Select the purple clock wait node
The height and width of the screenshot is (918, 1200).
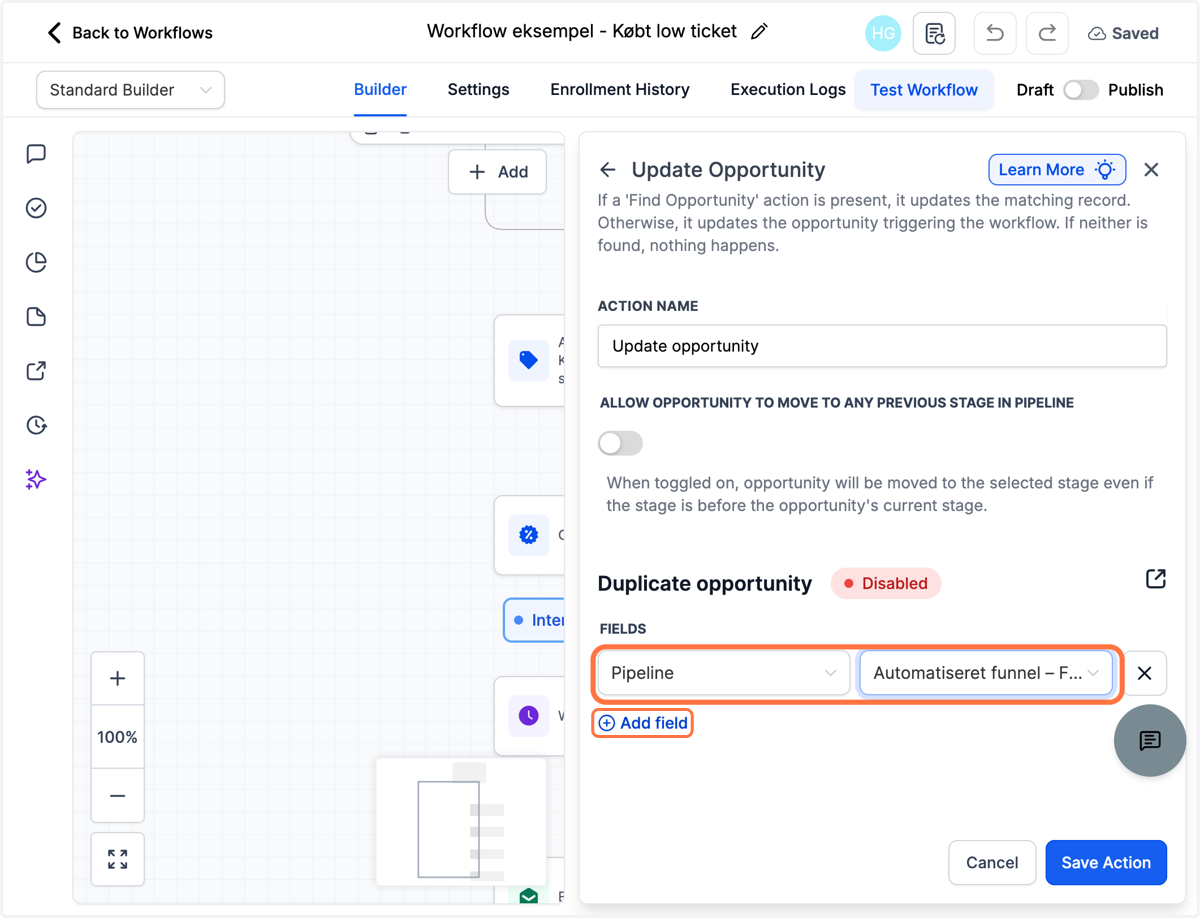tap(529, 716)
